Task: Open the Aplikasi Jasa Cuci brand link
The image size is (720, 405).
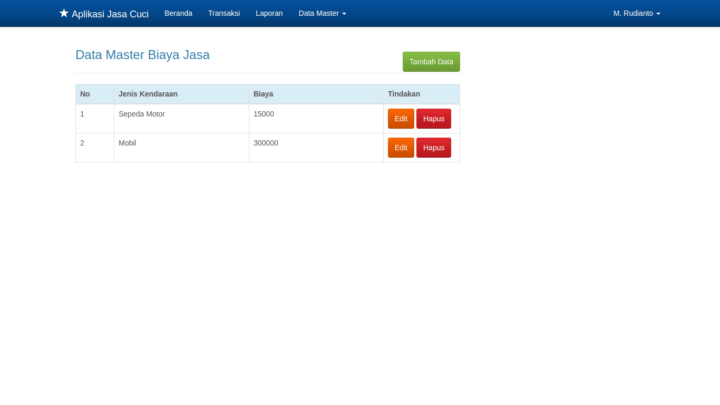Action: tap(110, 14)
